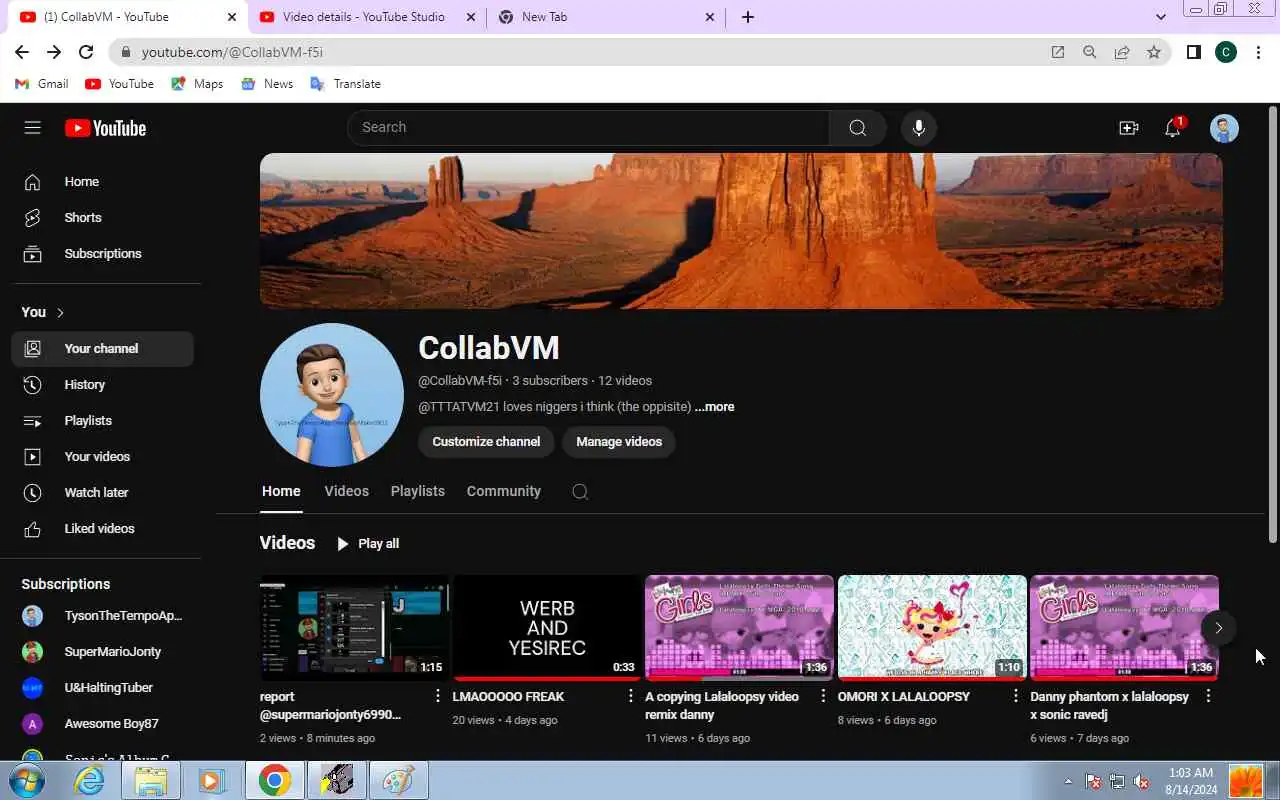Open the OMORI X LALALOOPSY thumbnail
Image resolution: width=1280 pixels, height=800 pixels.
pyautogui.click(x=932, y=627)
